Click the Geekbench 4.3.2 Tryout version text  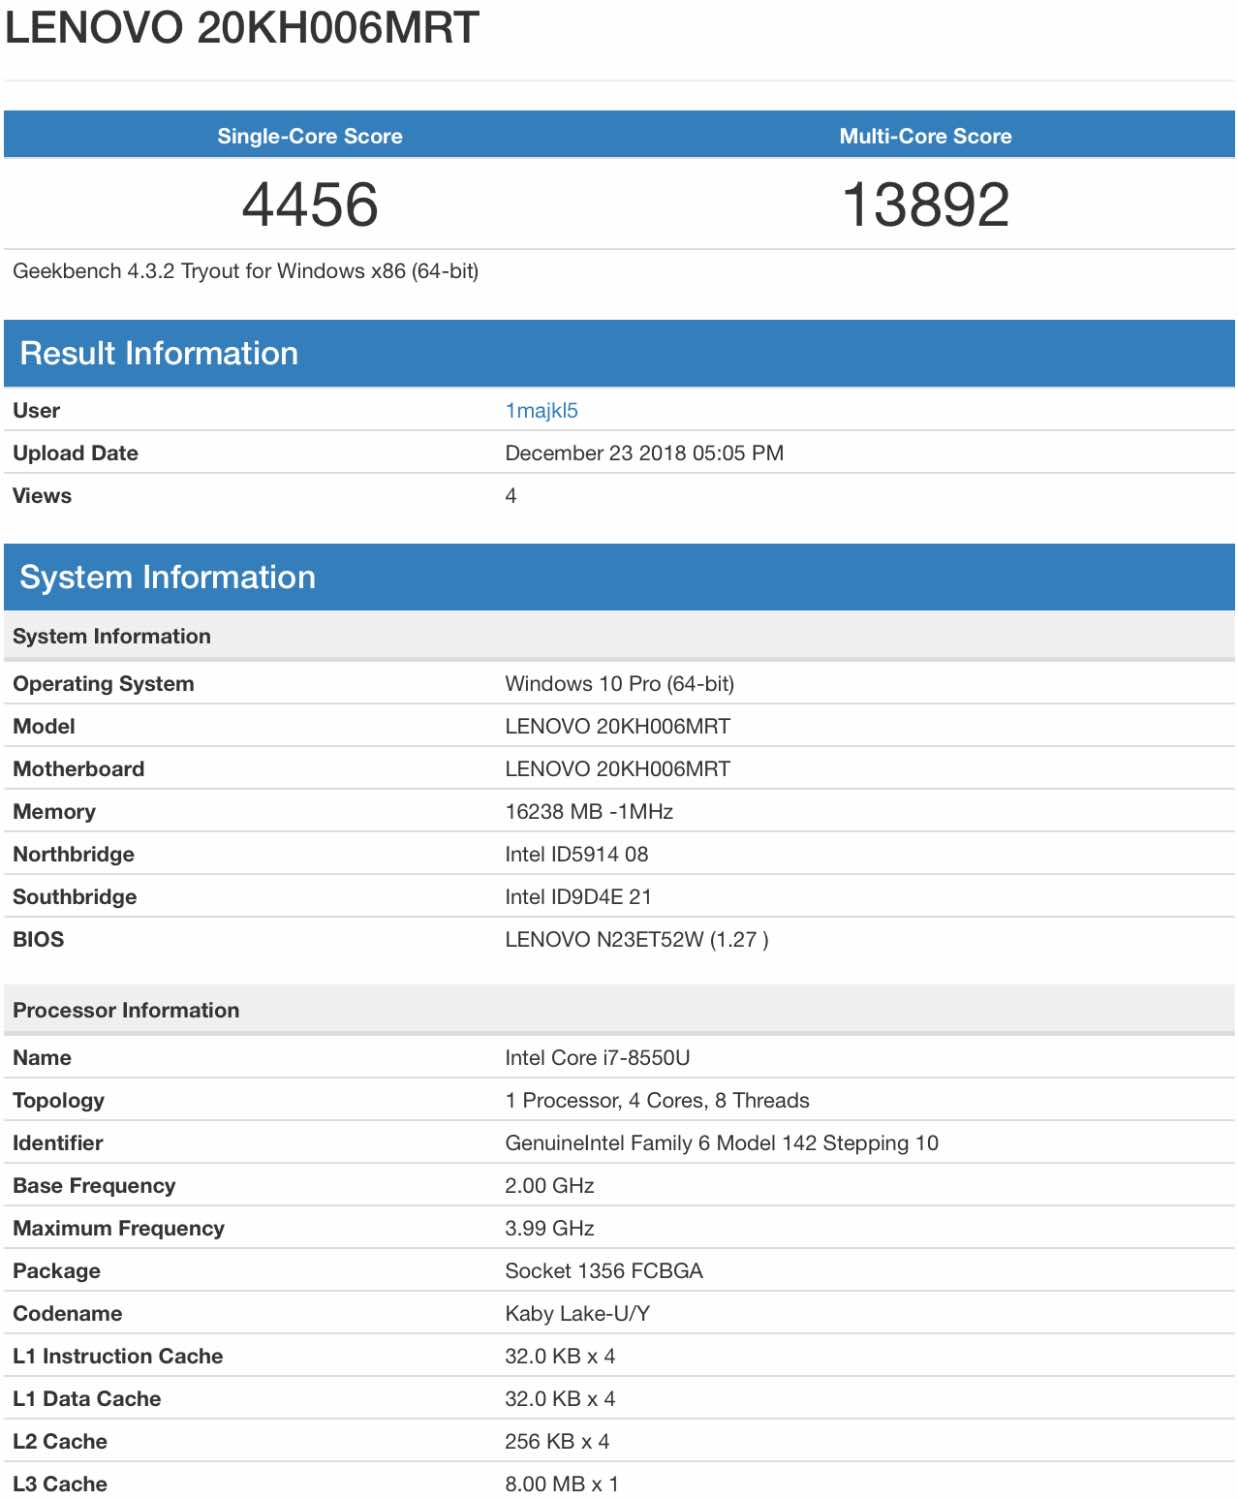coord(245,271)
